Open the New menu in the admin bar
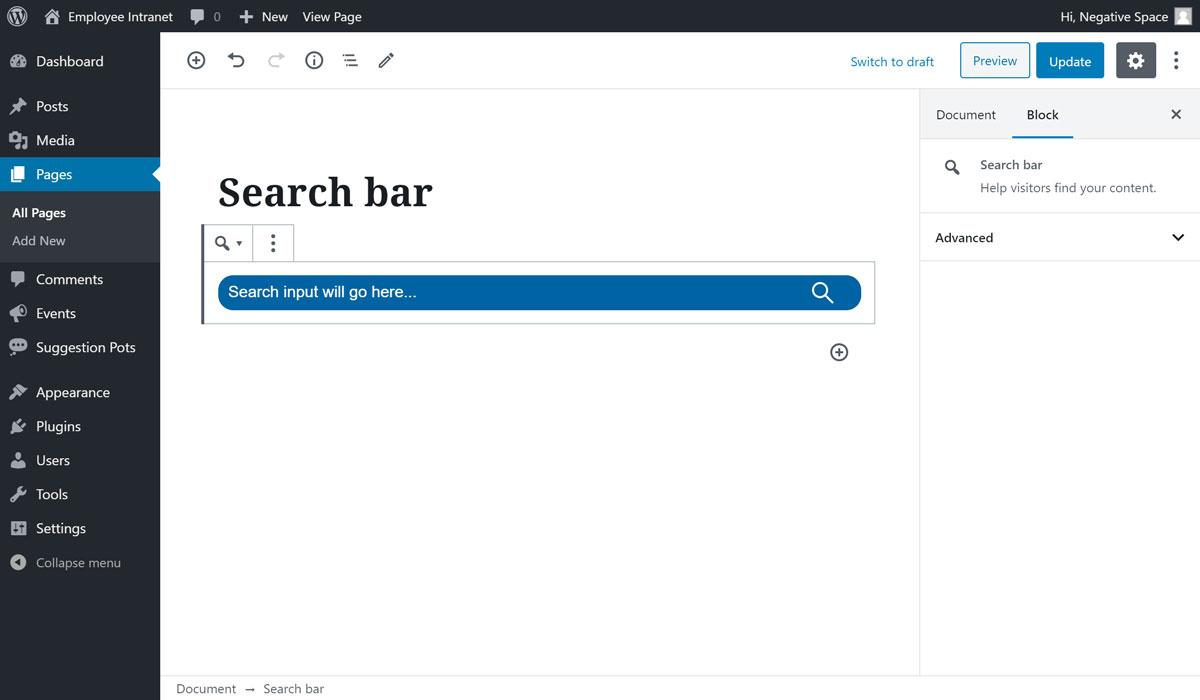Viewport: 1200px width, 700px height. point(263,16)
